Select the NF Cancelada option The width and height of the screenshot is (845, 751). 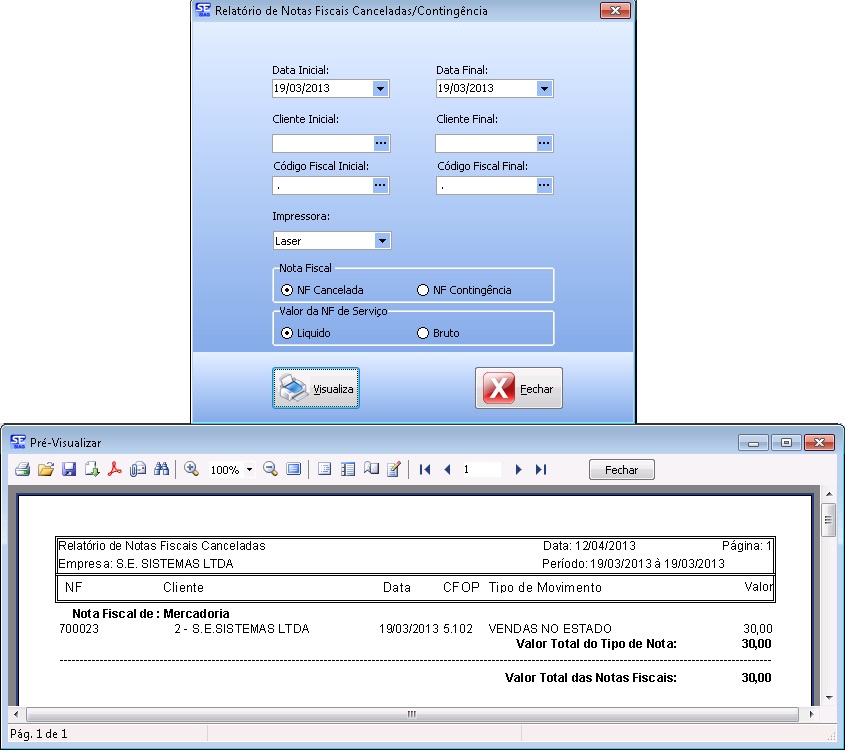coord(288,290)
